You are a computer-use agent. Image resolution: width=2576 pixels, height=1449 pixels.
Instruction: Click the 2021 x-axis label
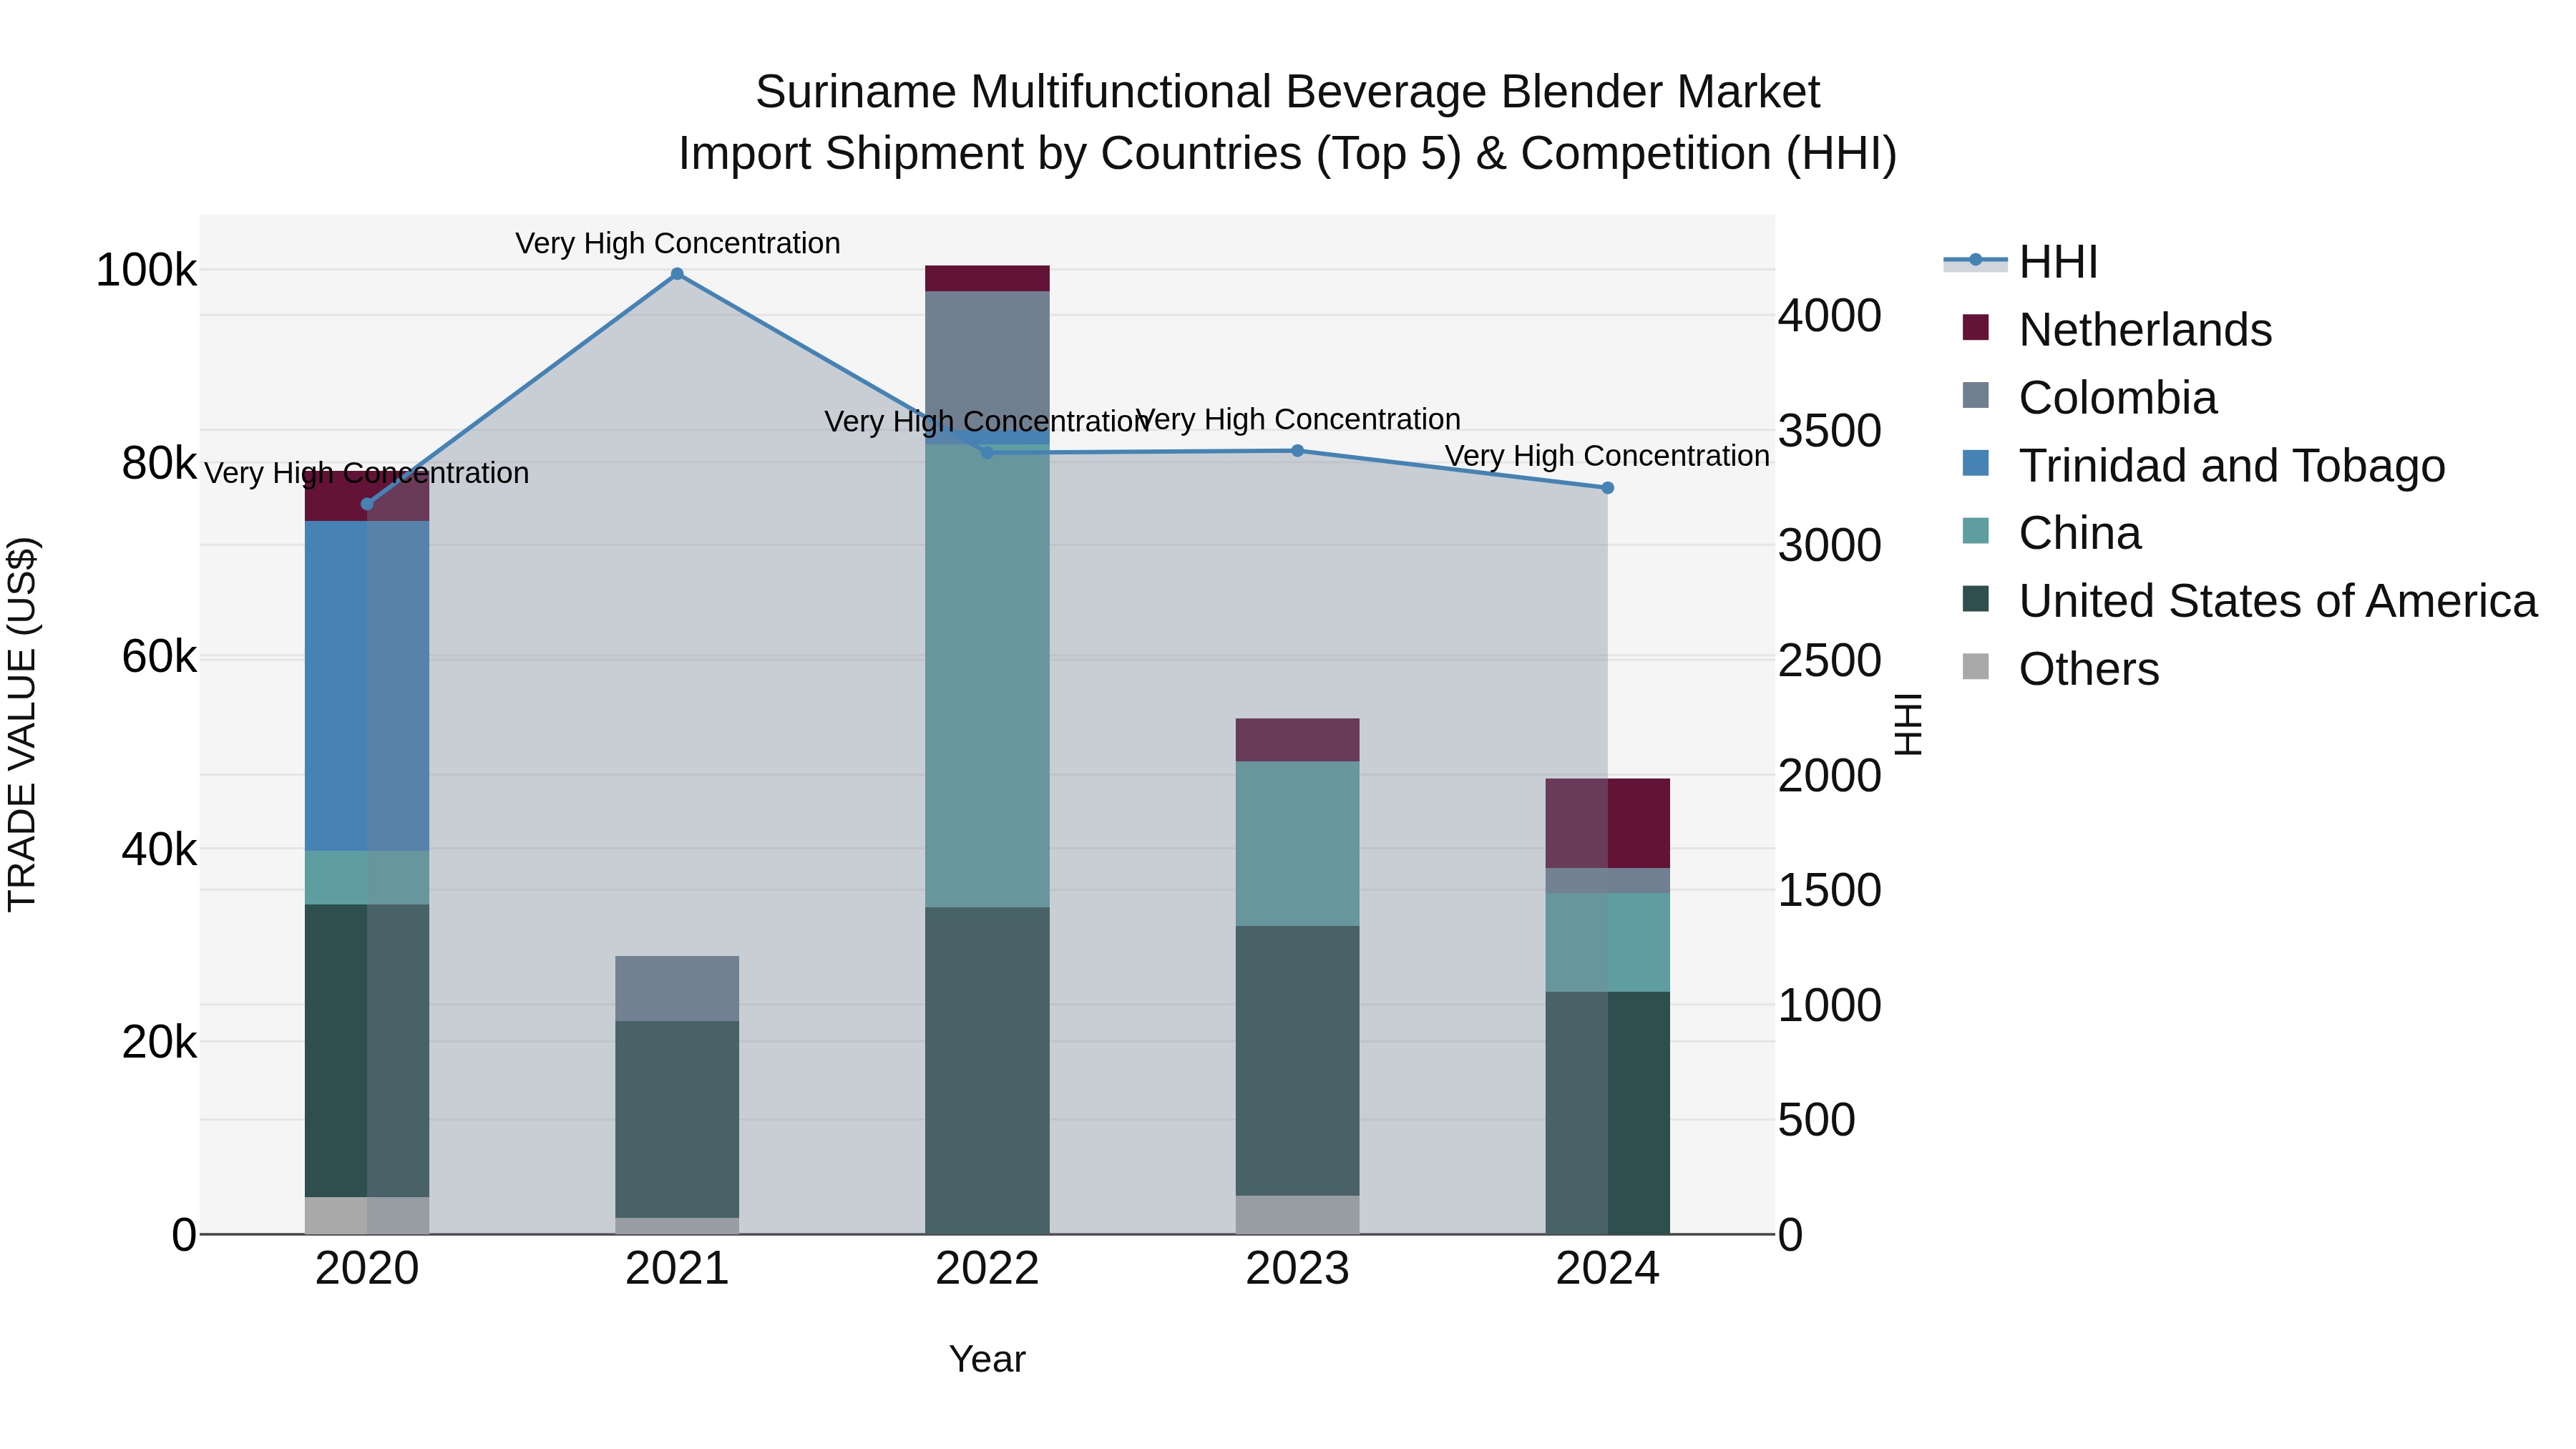click(677, 1269)
